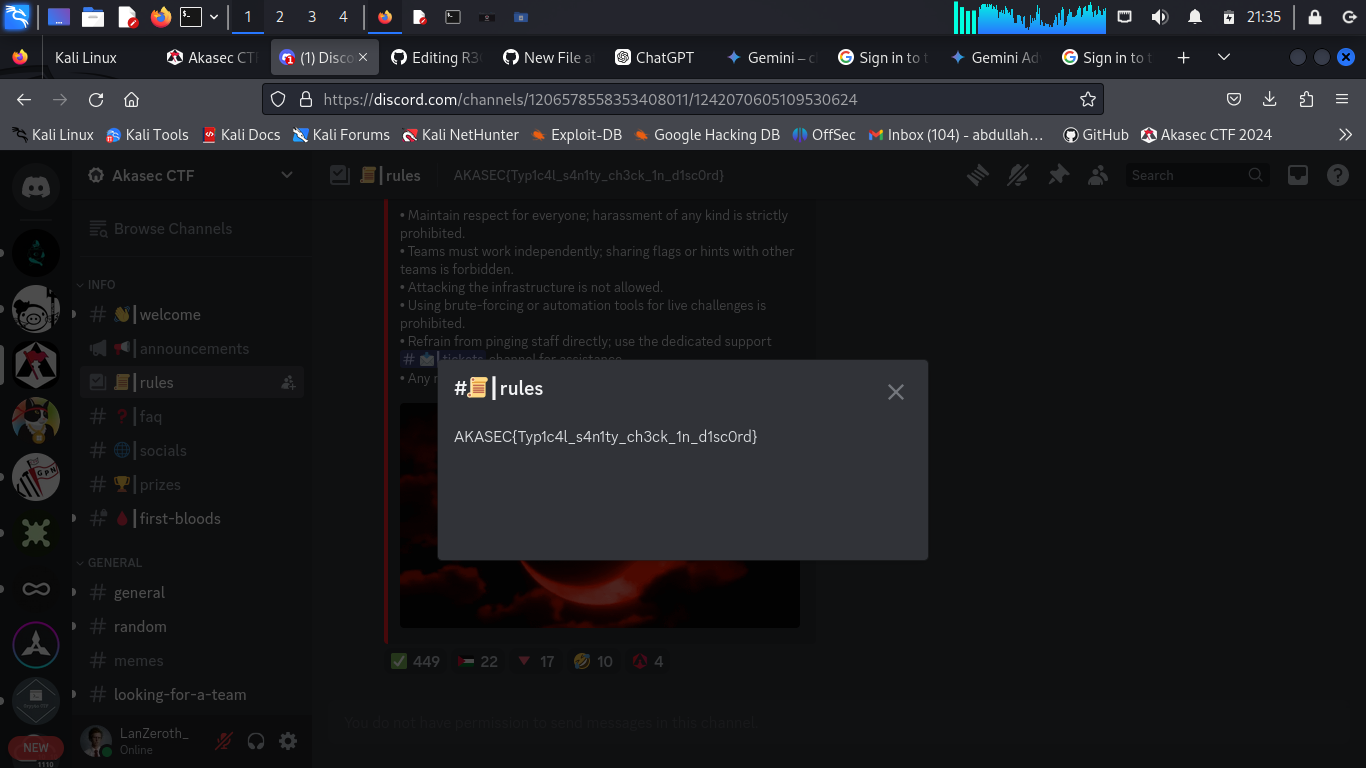
Task: Open the looking-for-a-team channel
Action: [x=192, y=695]
